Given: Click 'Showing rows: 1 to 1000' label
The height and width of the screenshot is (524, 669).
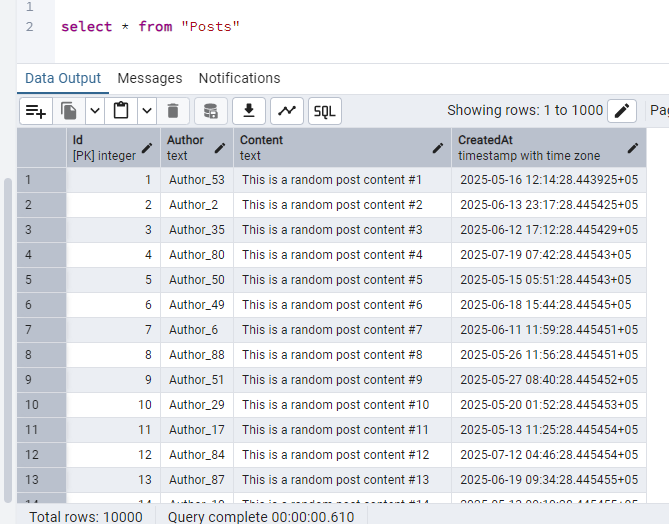Looking at the screenshot, I should [x=525, y=111].
